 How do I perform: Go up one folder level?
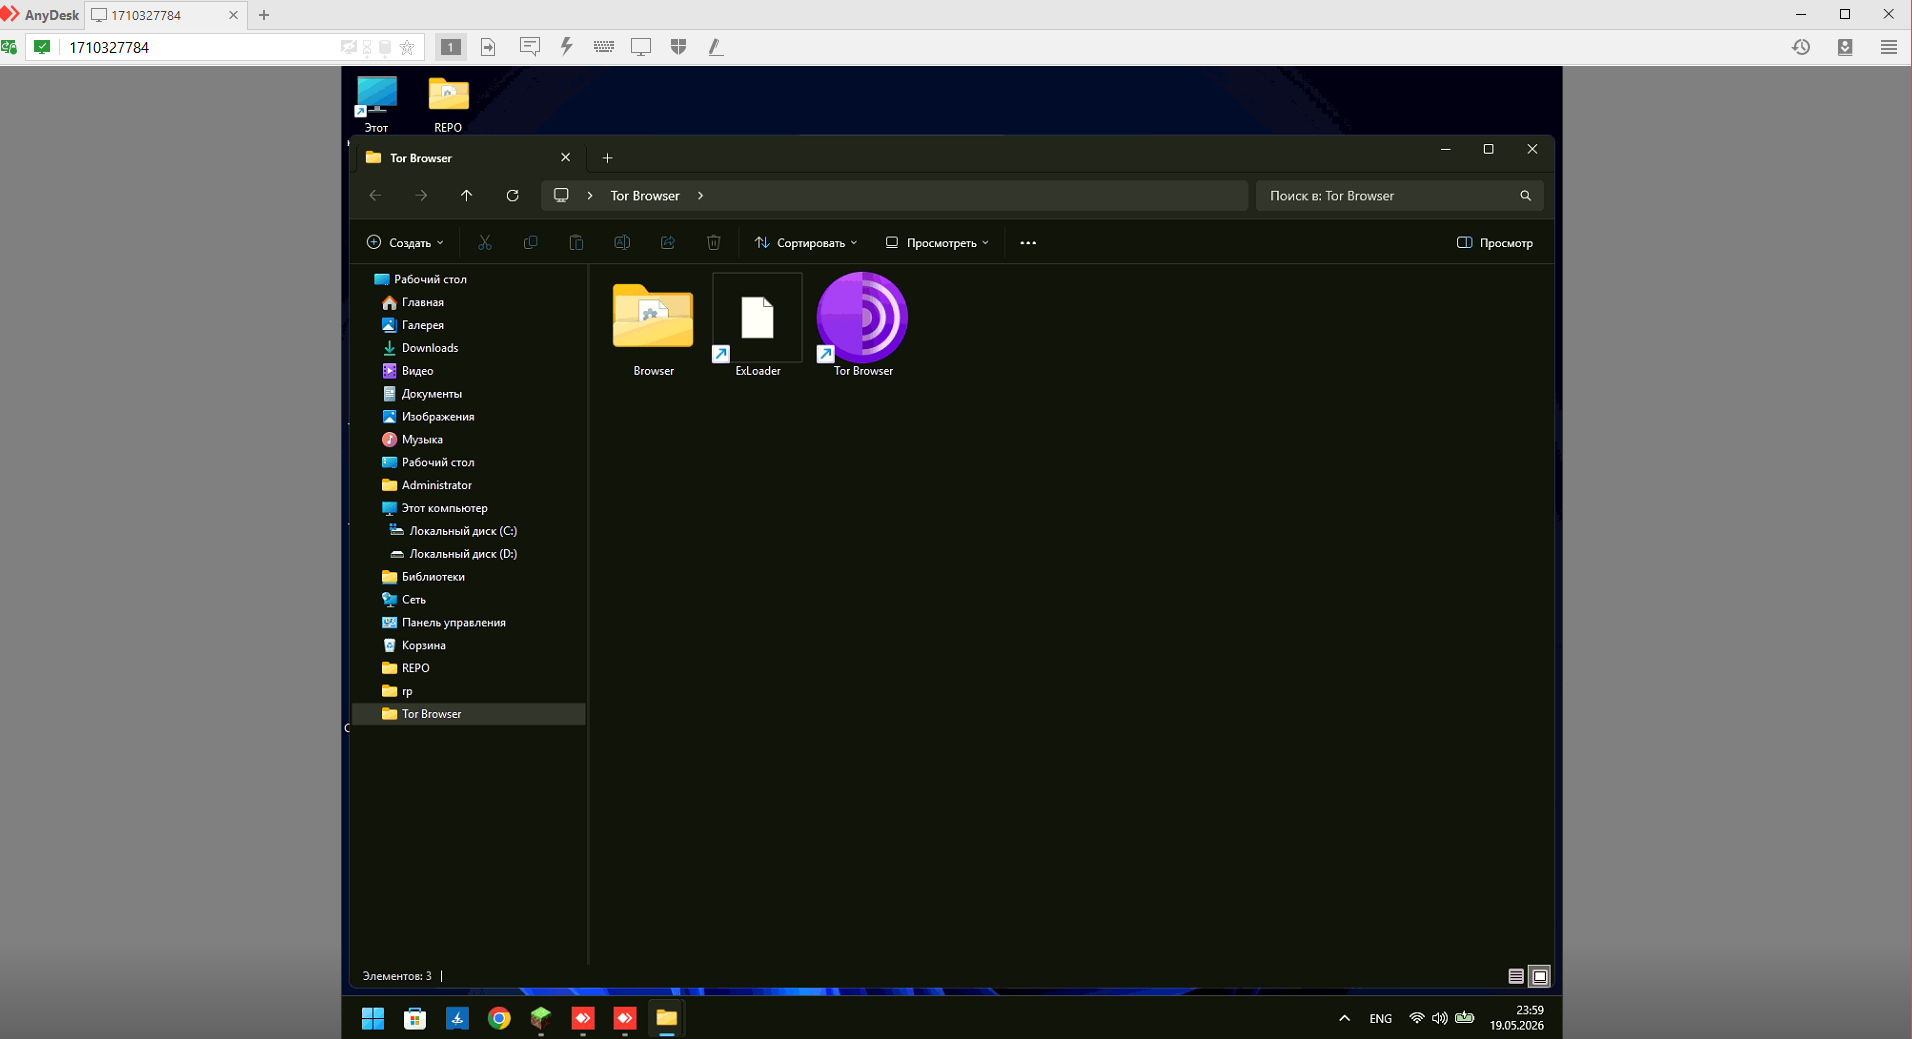click(x=466, y=196)
